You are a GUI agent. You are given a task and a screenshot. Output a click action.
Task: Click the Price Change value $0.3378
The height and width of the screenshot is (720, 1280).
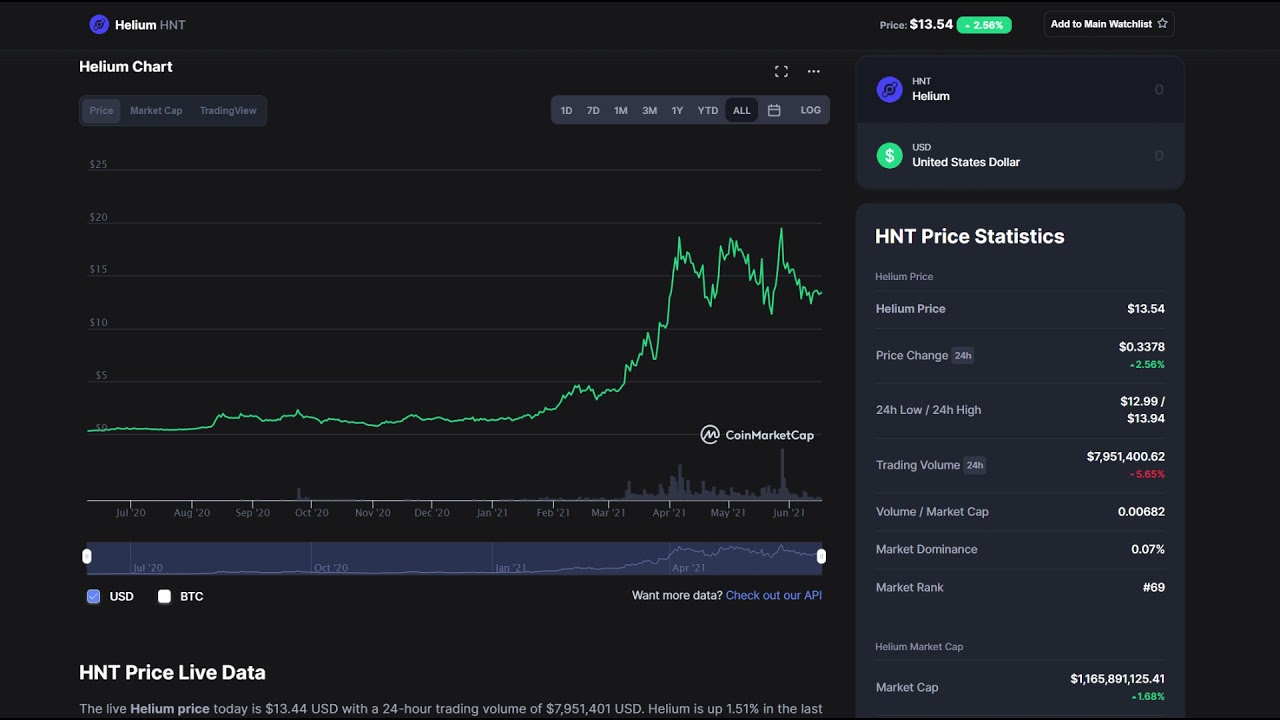[1142, 347]
